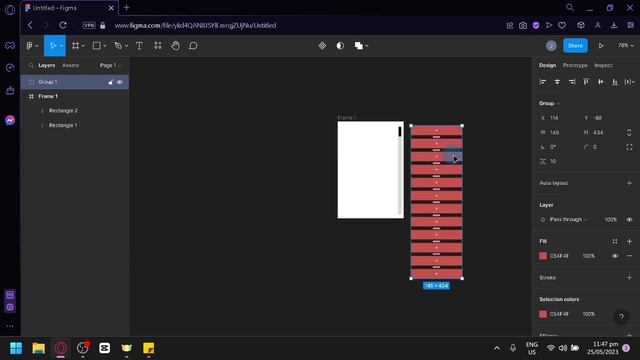This screenshot has width=640, height=360.
Task: Align selection bottom
Action: coord(615,82)
